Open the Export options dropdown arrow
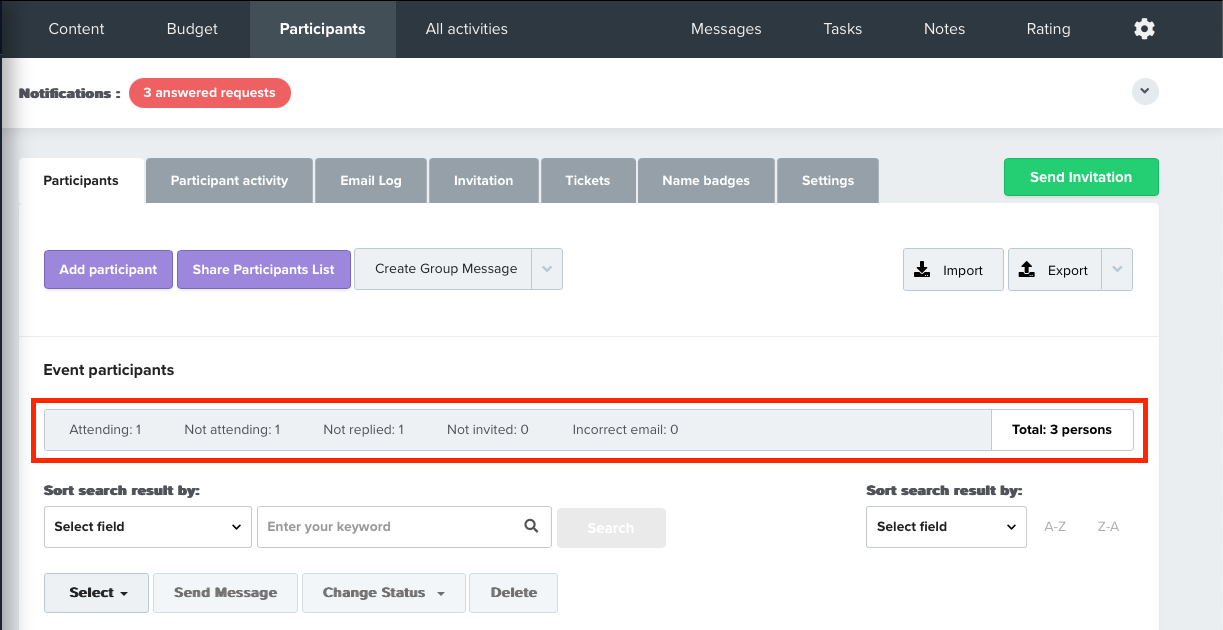 click(x=1117, y=270)
